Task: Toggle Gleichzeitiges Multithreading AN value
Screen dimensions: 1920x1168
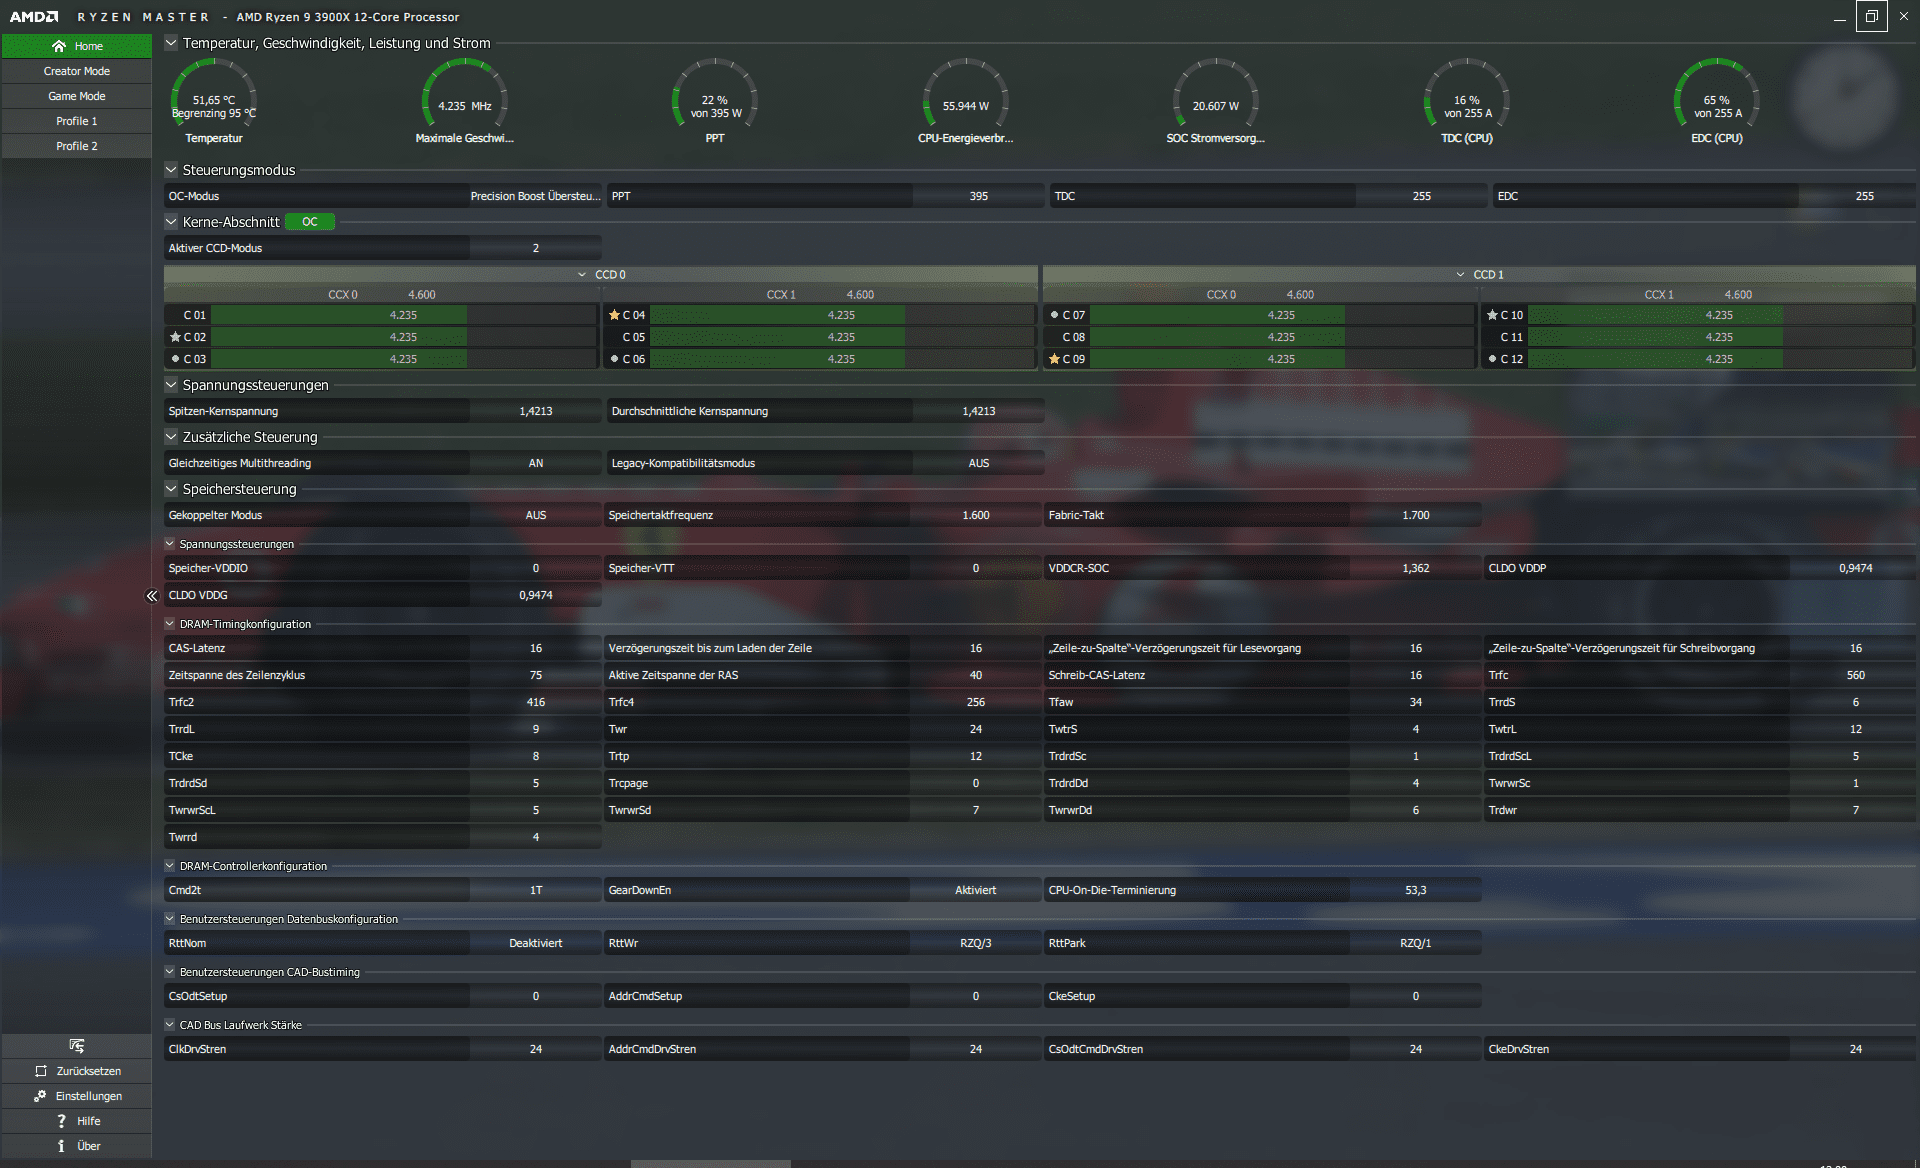Action: pos(536,463)
